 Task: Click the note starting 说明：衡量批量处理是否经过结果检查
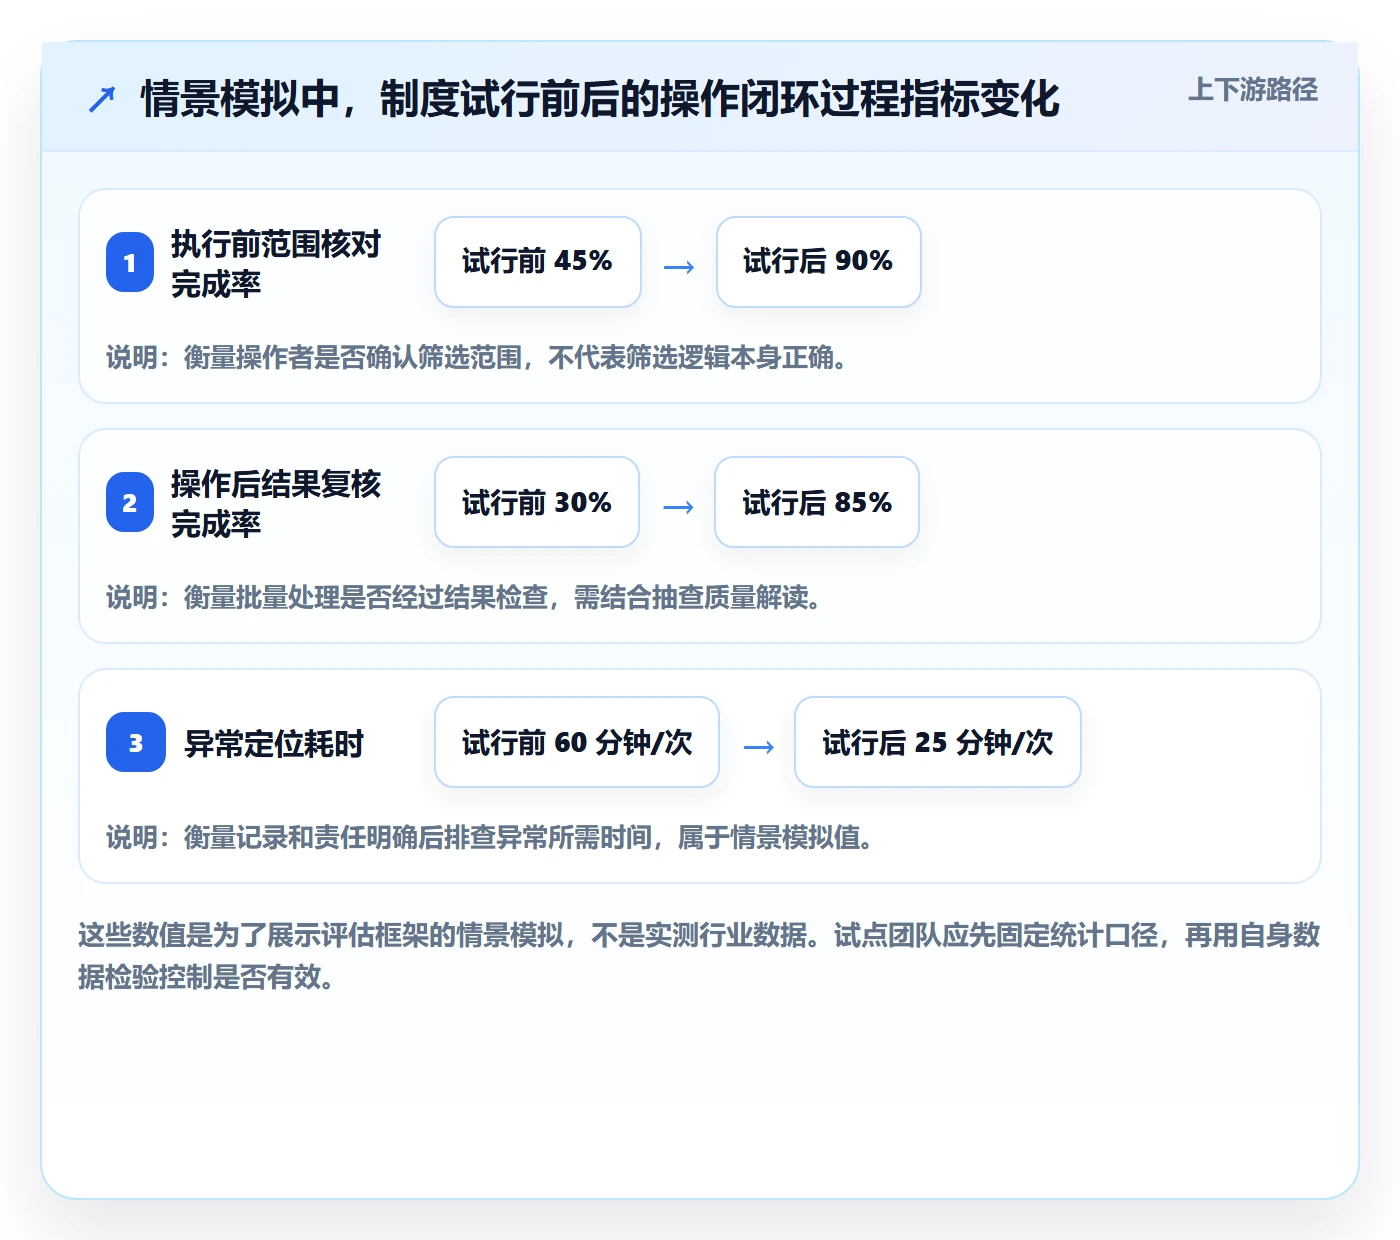tap(463, 597)
